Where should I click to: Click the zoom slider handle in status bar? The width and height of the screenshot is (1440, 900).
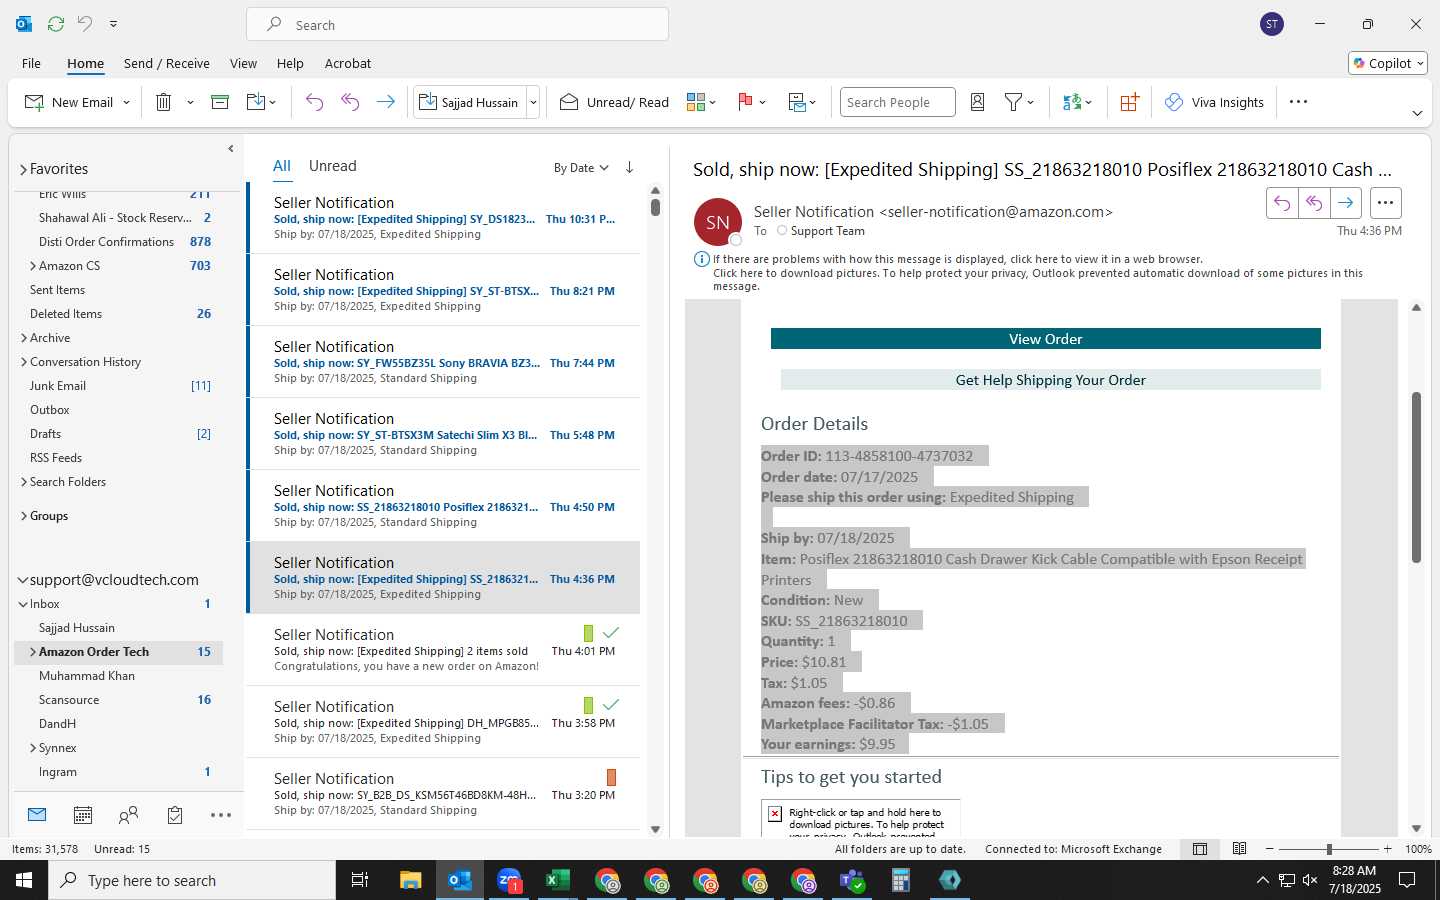pos(1329,849)
